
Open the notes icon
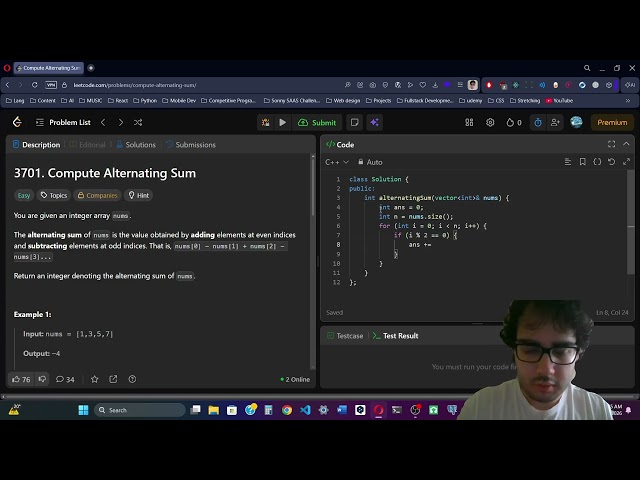[355, 122]
